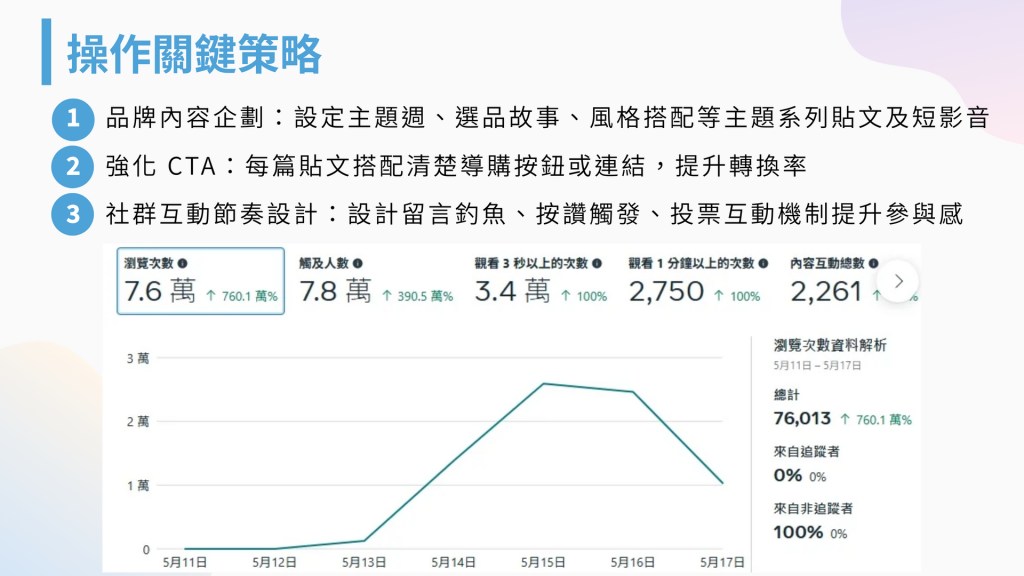Click the numbered bullet 1 circle

pos(73,119)
